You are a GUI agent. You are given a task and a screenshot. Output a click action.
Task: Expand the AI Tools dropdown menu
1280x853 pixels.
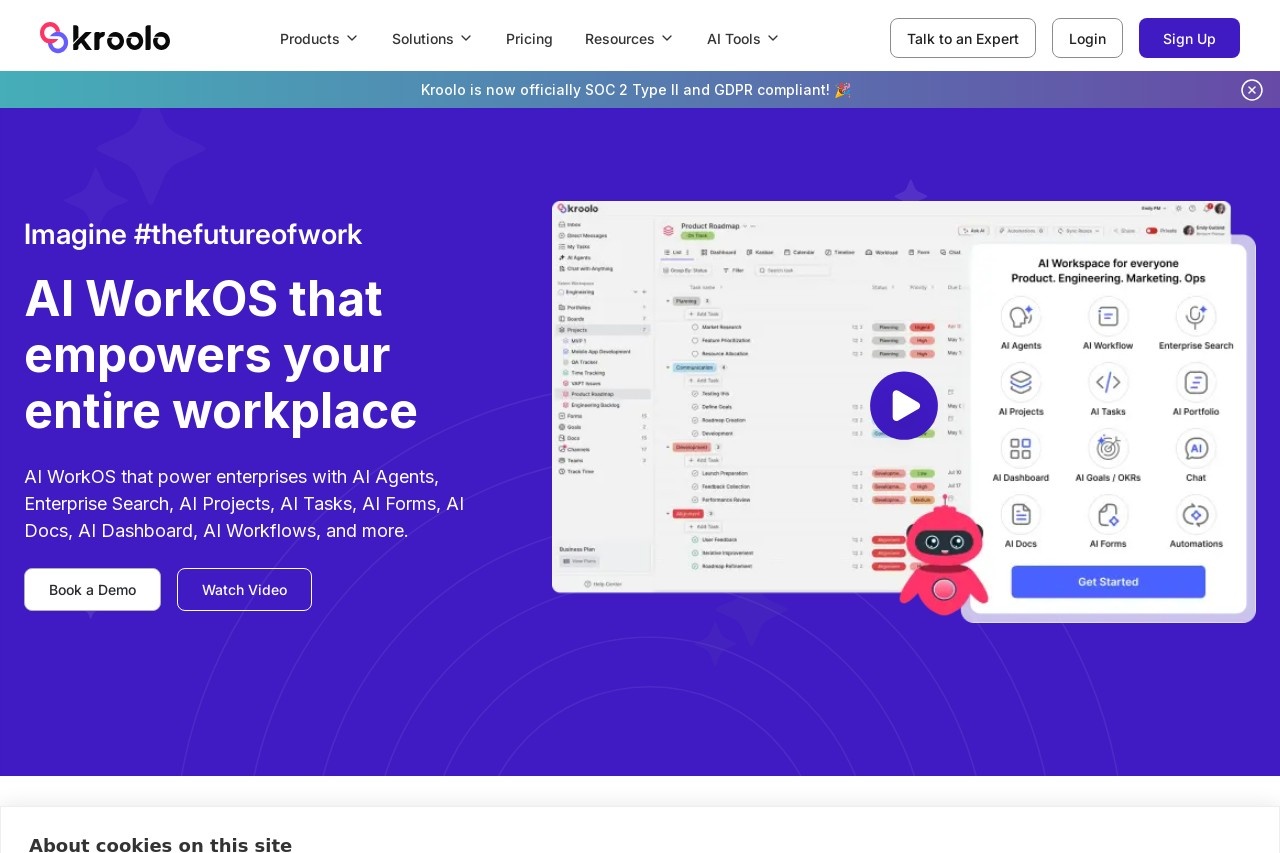pyautogui.click(x=743, y=39)
